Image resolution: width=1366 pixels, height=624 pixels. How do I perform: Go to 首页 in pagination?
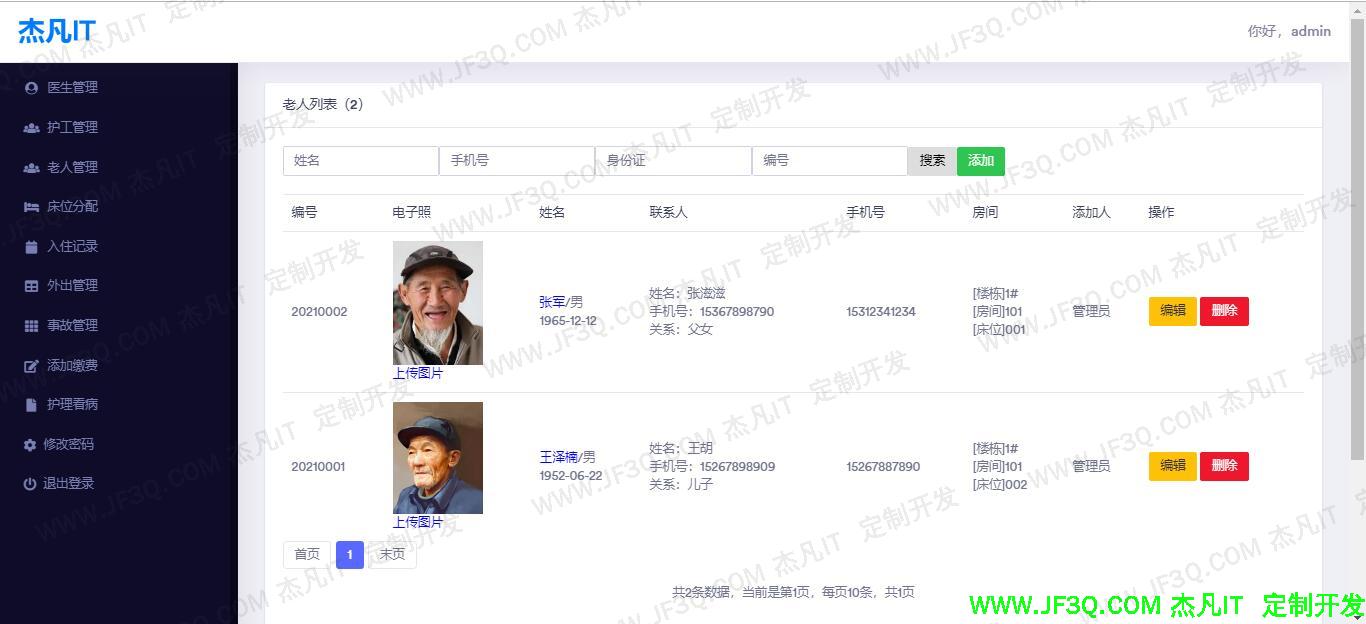307,554
